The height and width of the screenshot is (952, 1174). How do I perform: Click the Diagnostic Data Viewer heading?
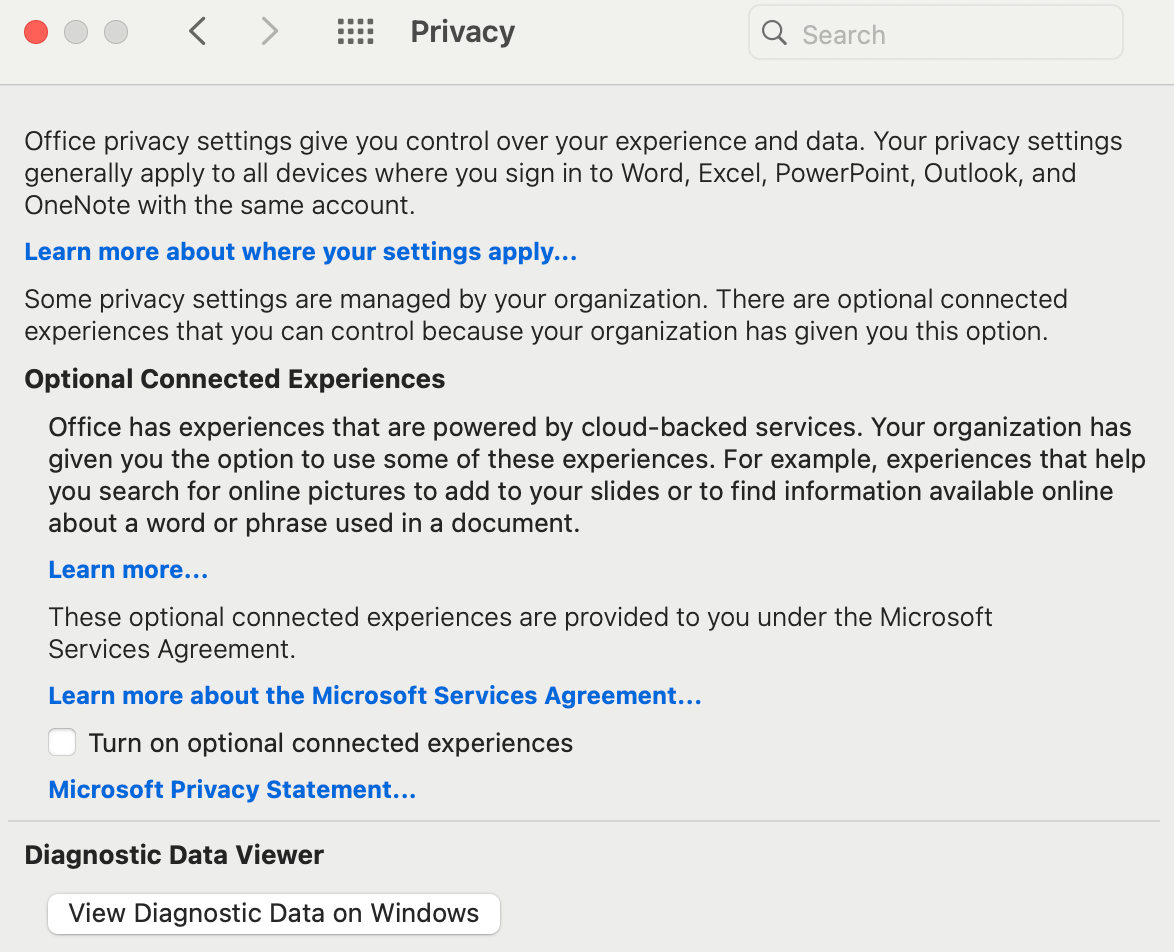[x=174, y=855]
